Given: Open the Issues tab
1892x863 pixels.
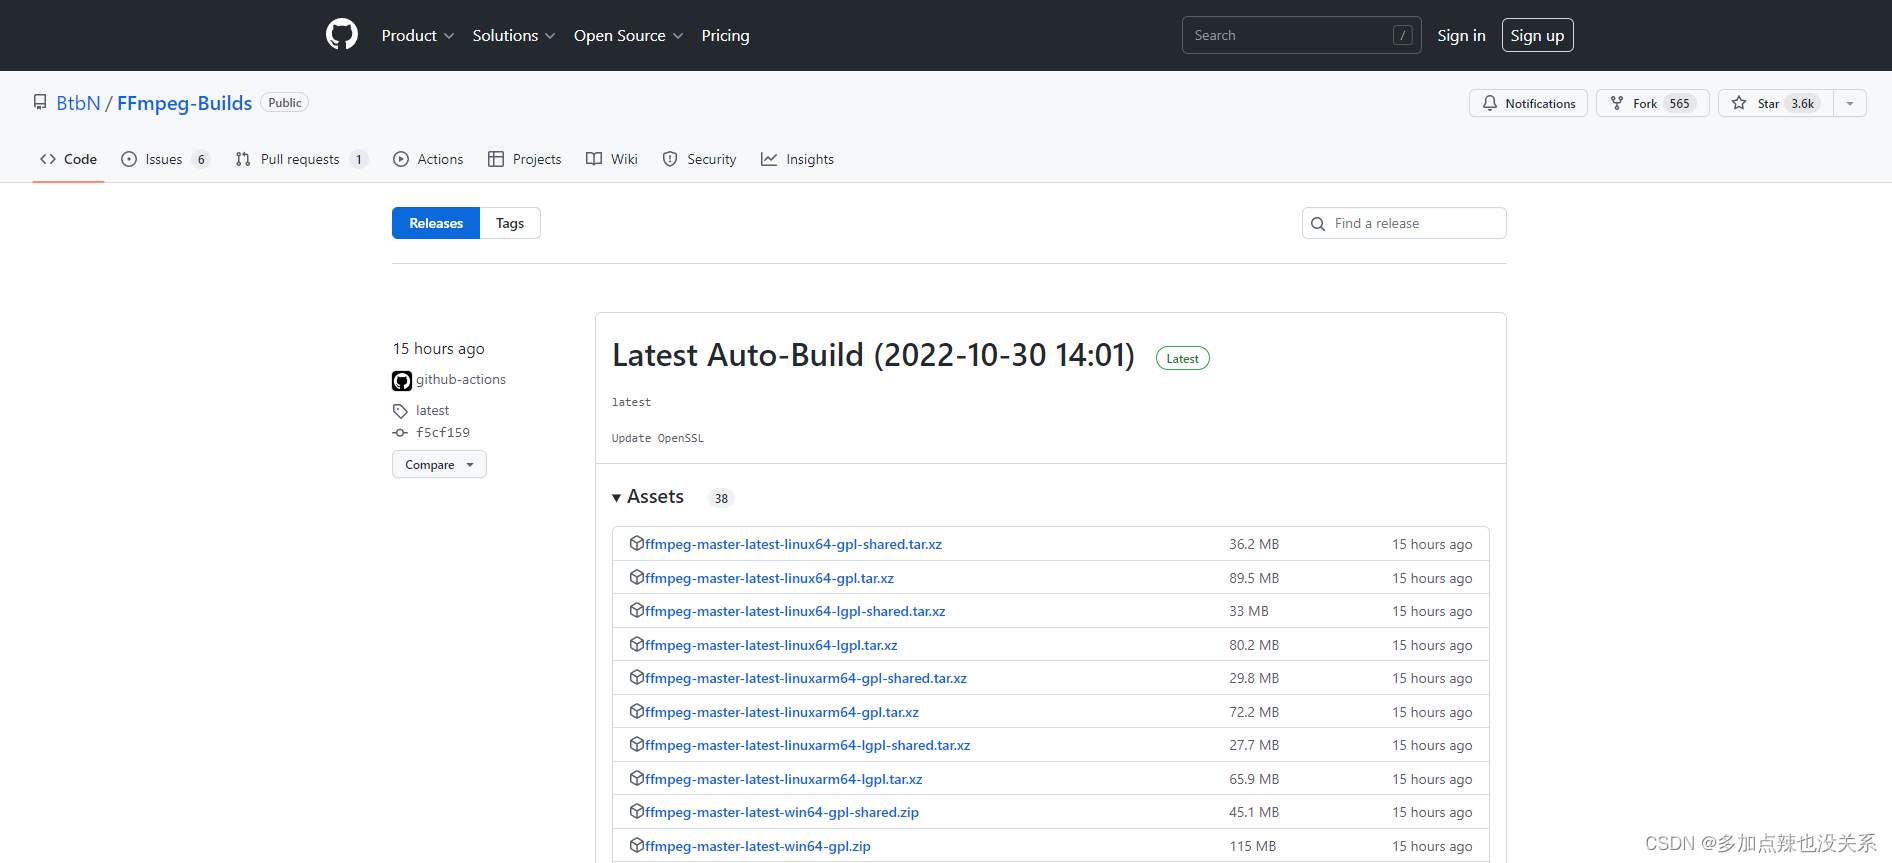Looking at the screenshot, I should (165, 159).
